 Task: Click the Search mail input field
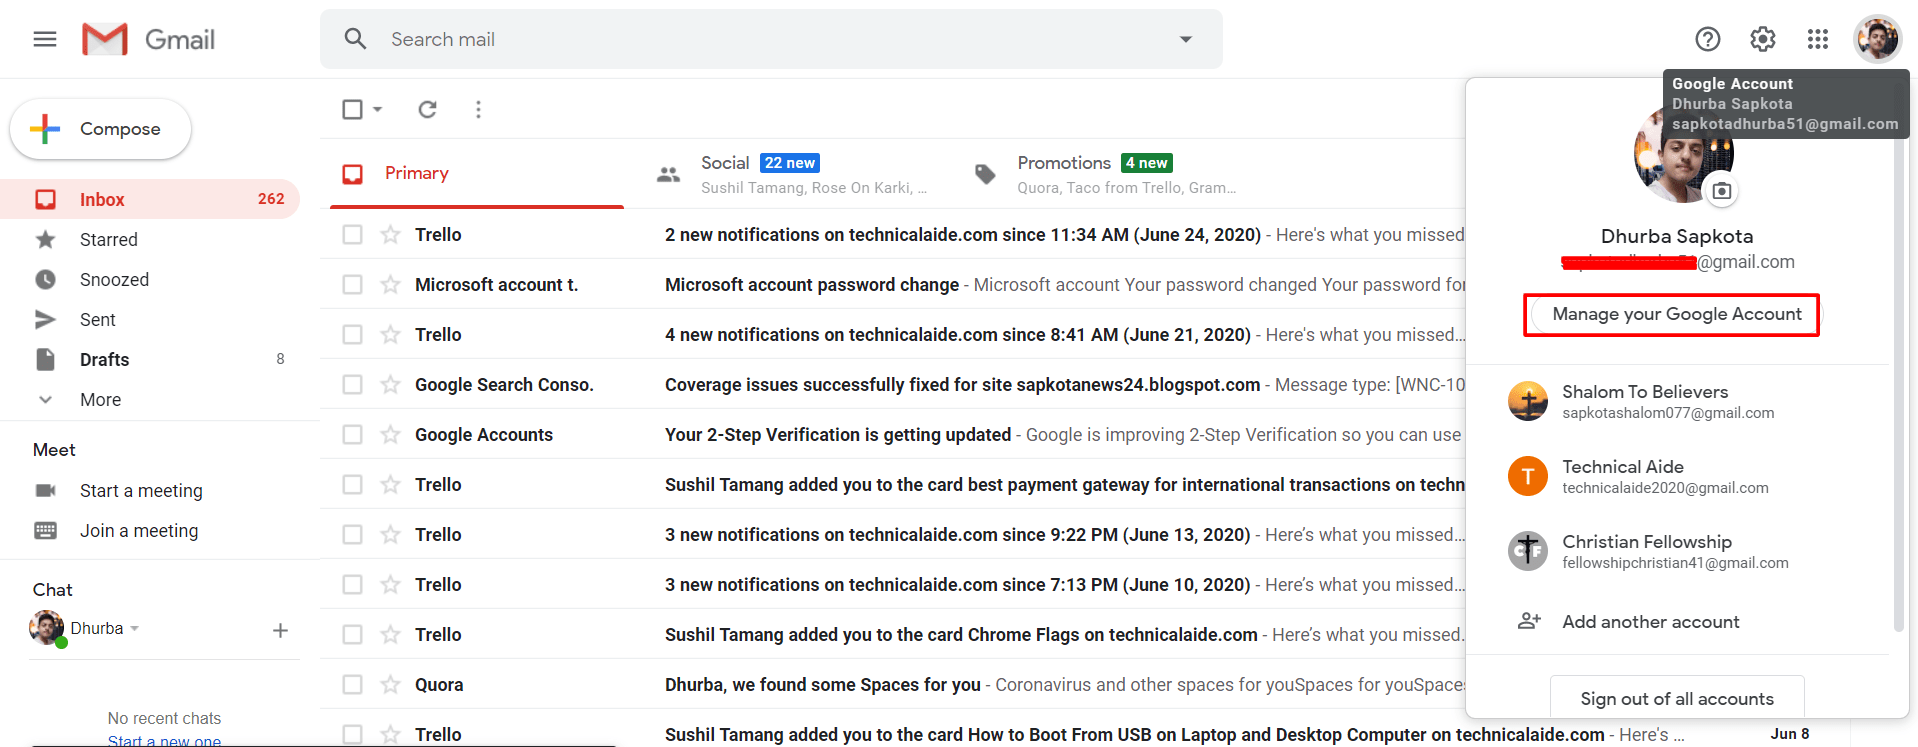point(771,39)
